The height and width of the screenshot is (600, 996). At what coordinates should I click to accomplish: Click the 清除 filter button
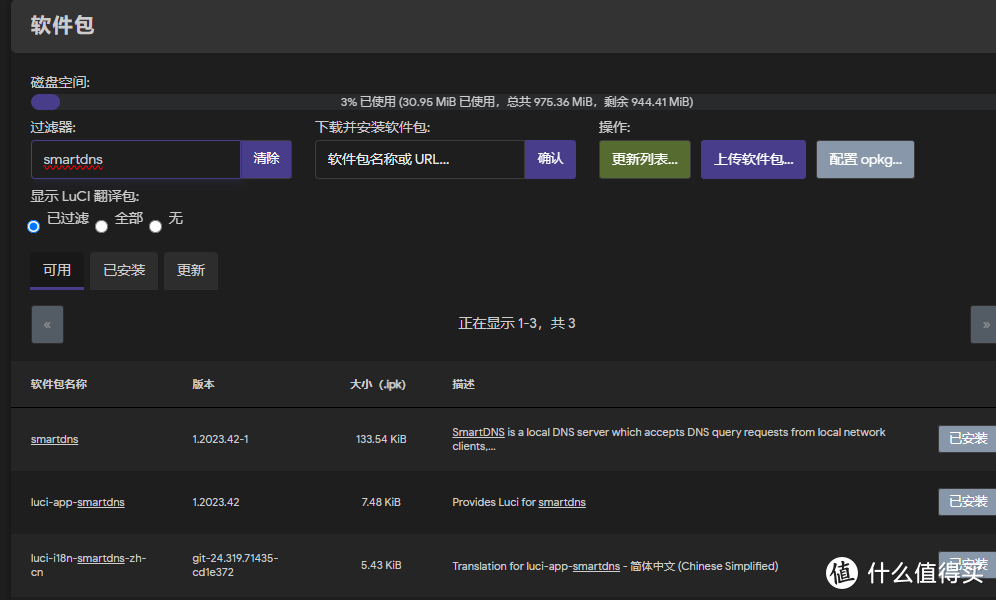tap(265, 159)
